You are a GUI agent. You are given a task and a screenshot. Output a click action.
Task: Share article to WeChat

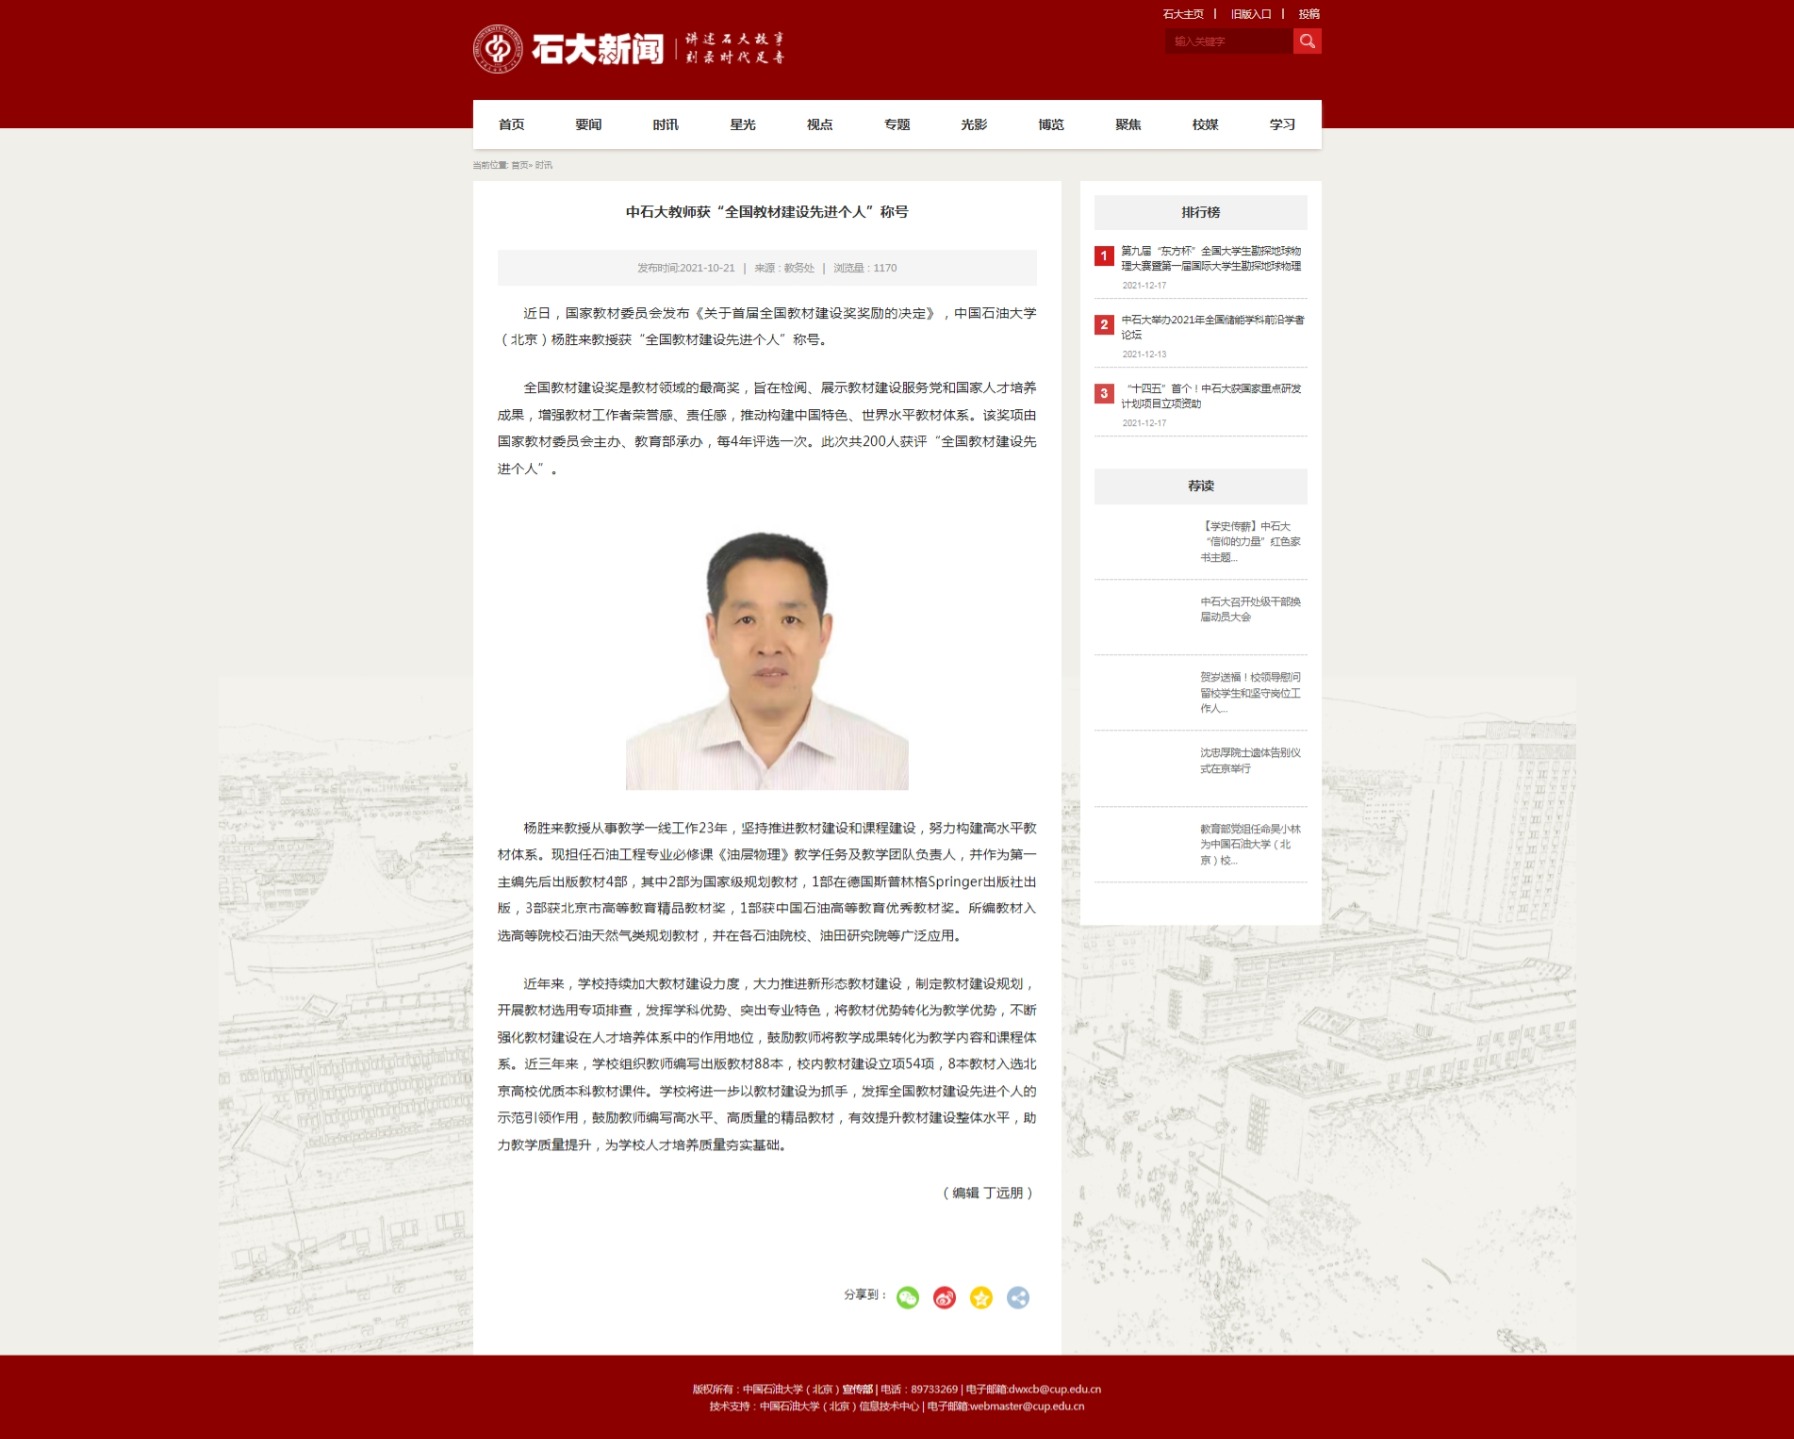coord(907,1297)
